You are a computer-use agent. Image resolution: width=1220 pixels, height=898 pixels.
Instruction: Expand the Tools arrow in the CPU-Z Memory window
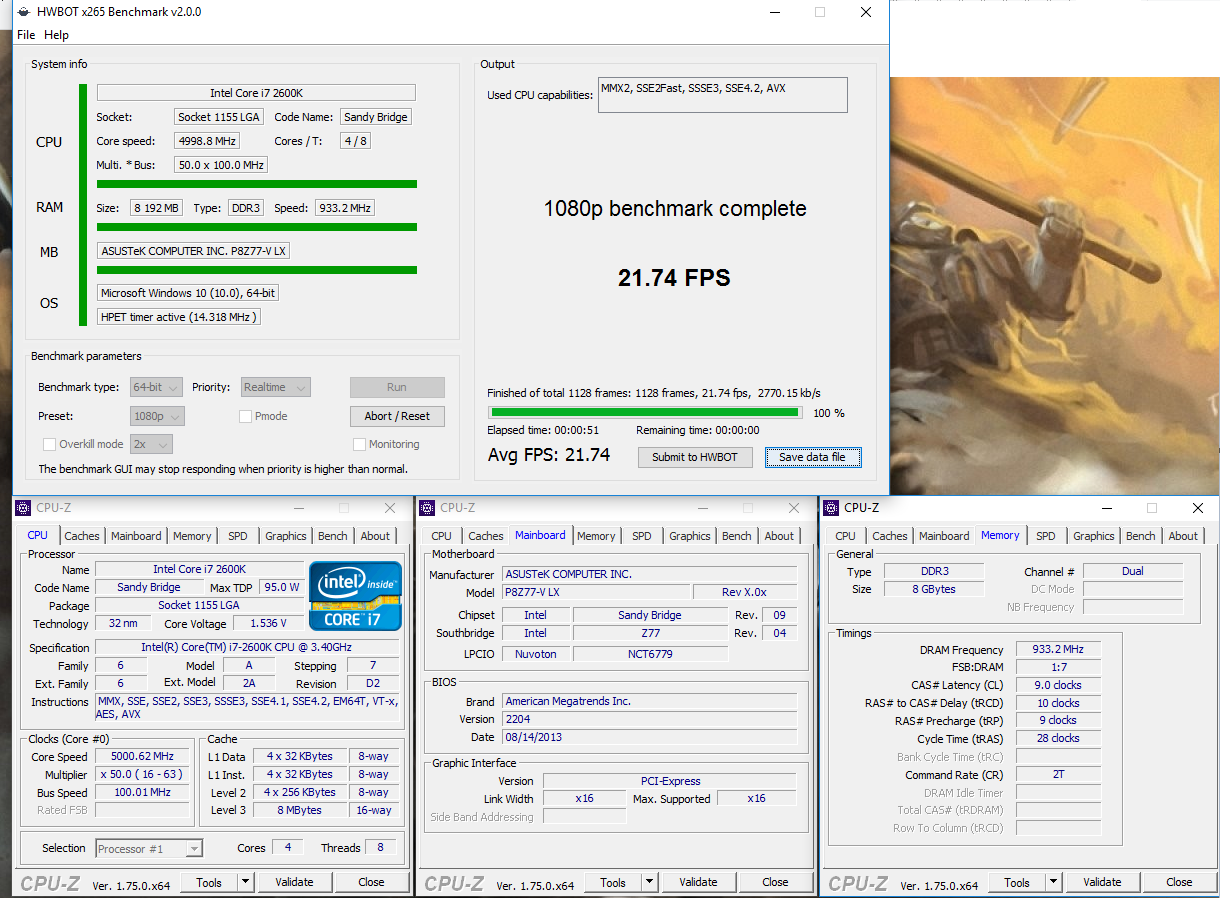(1053, 882)
